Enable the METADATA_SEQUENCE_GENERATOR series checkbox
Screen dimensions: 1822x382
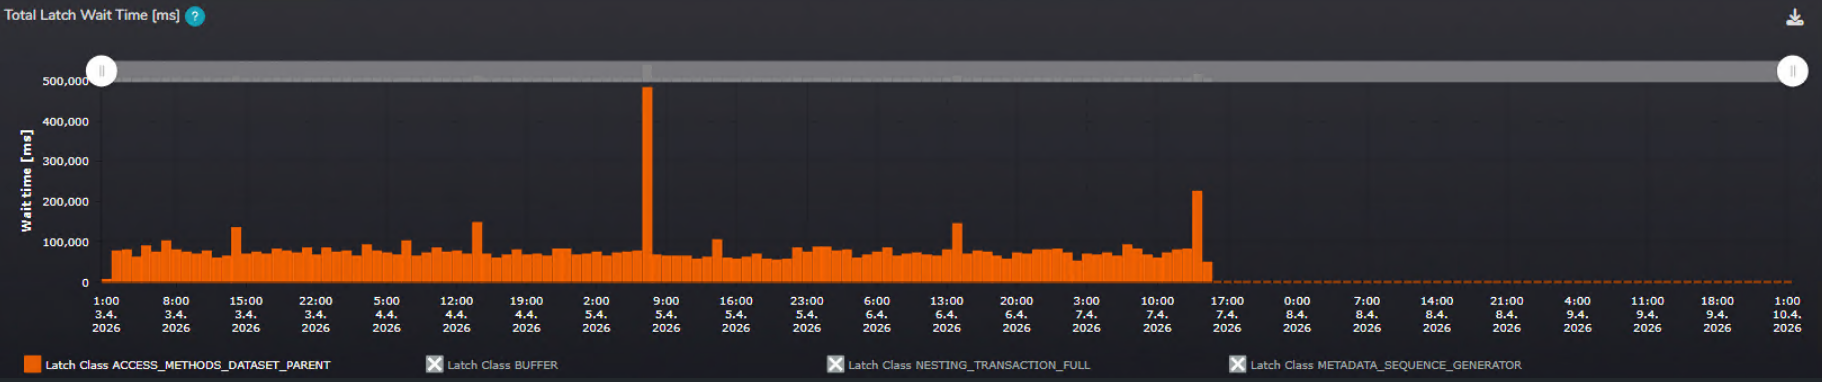[1237, 364]
